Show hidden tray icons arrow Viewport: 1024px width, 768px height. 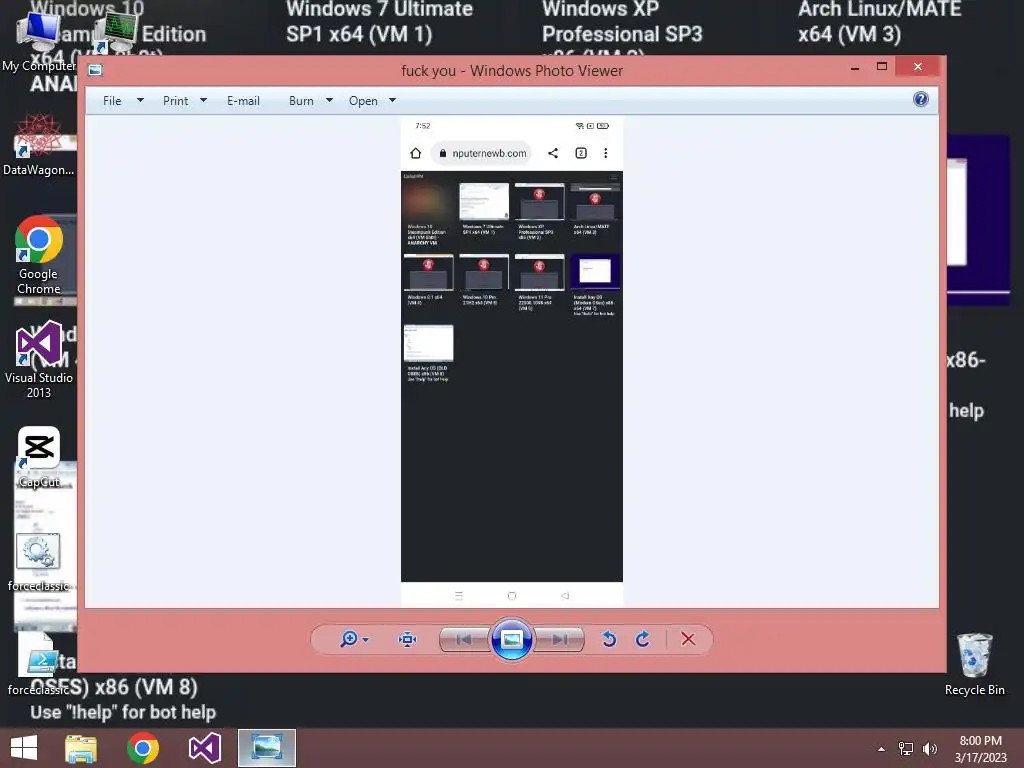pos(882,749)
